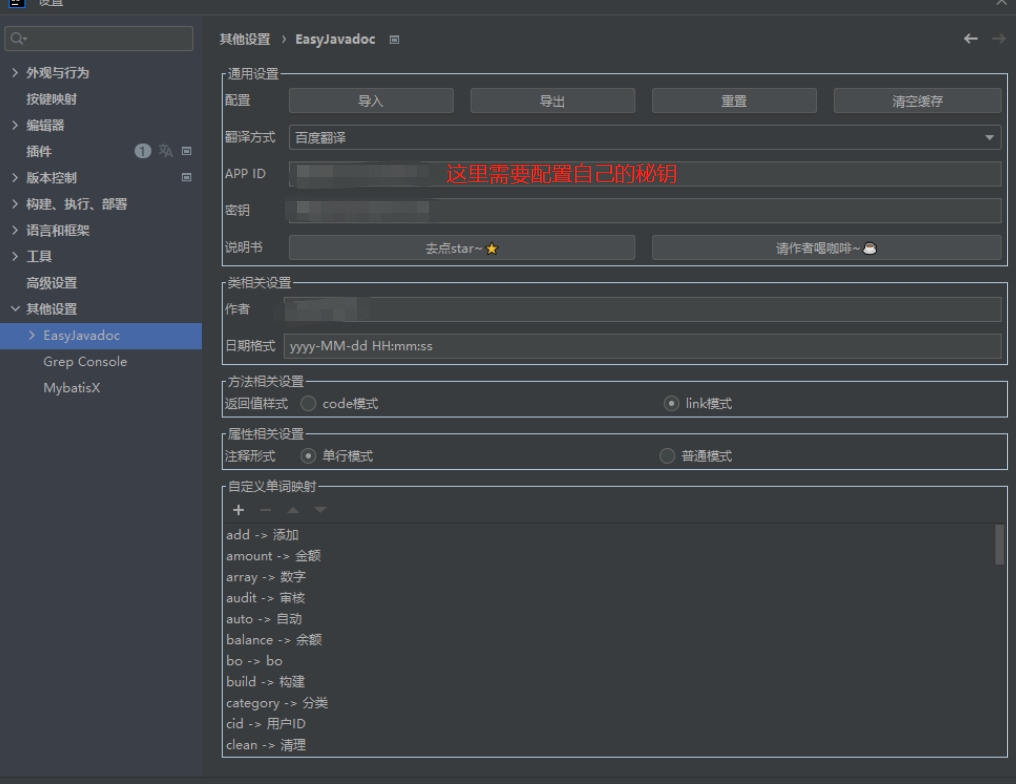
Task: Click the move-up triangle in mapping toolbar
Action: [293, 510]
